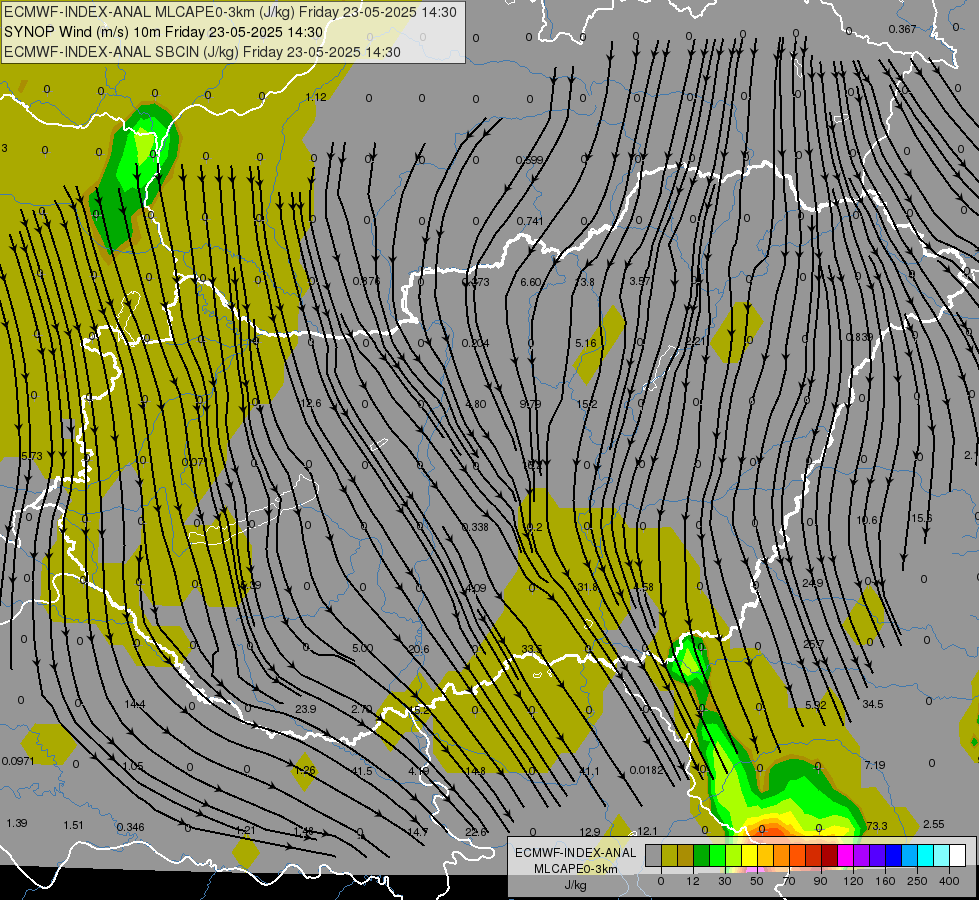Click the 30 tick label on the scale

[724, 881]
